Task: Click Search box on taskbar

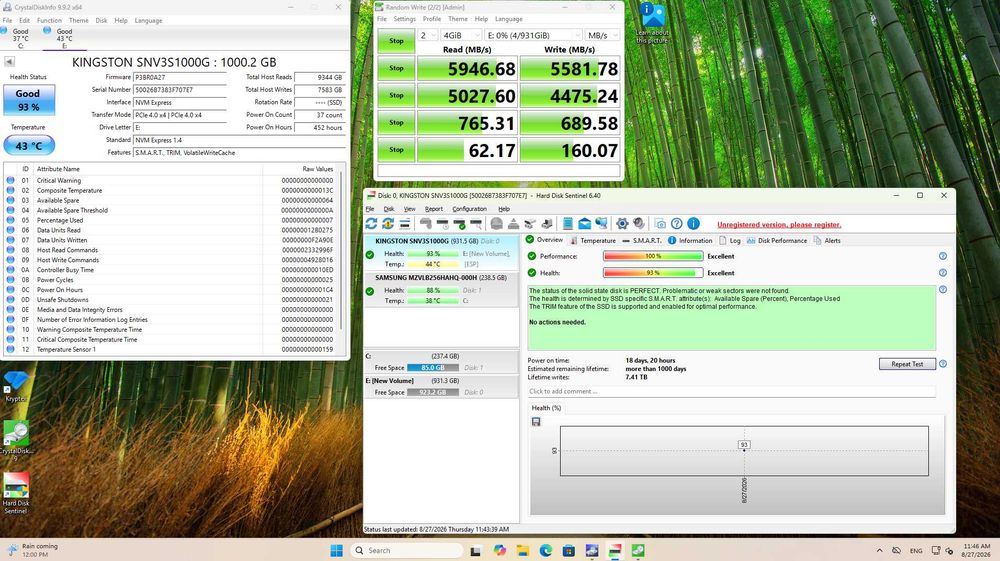Action: [407, 550]
